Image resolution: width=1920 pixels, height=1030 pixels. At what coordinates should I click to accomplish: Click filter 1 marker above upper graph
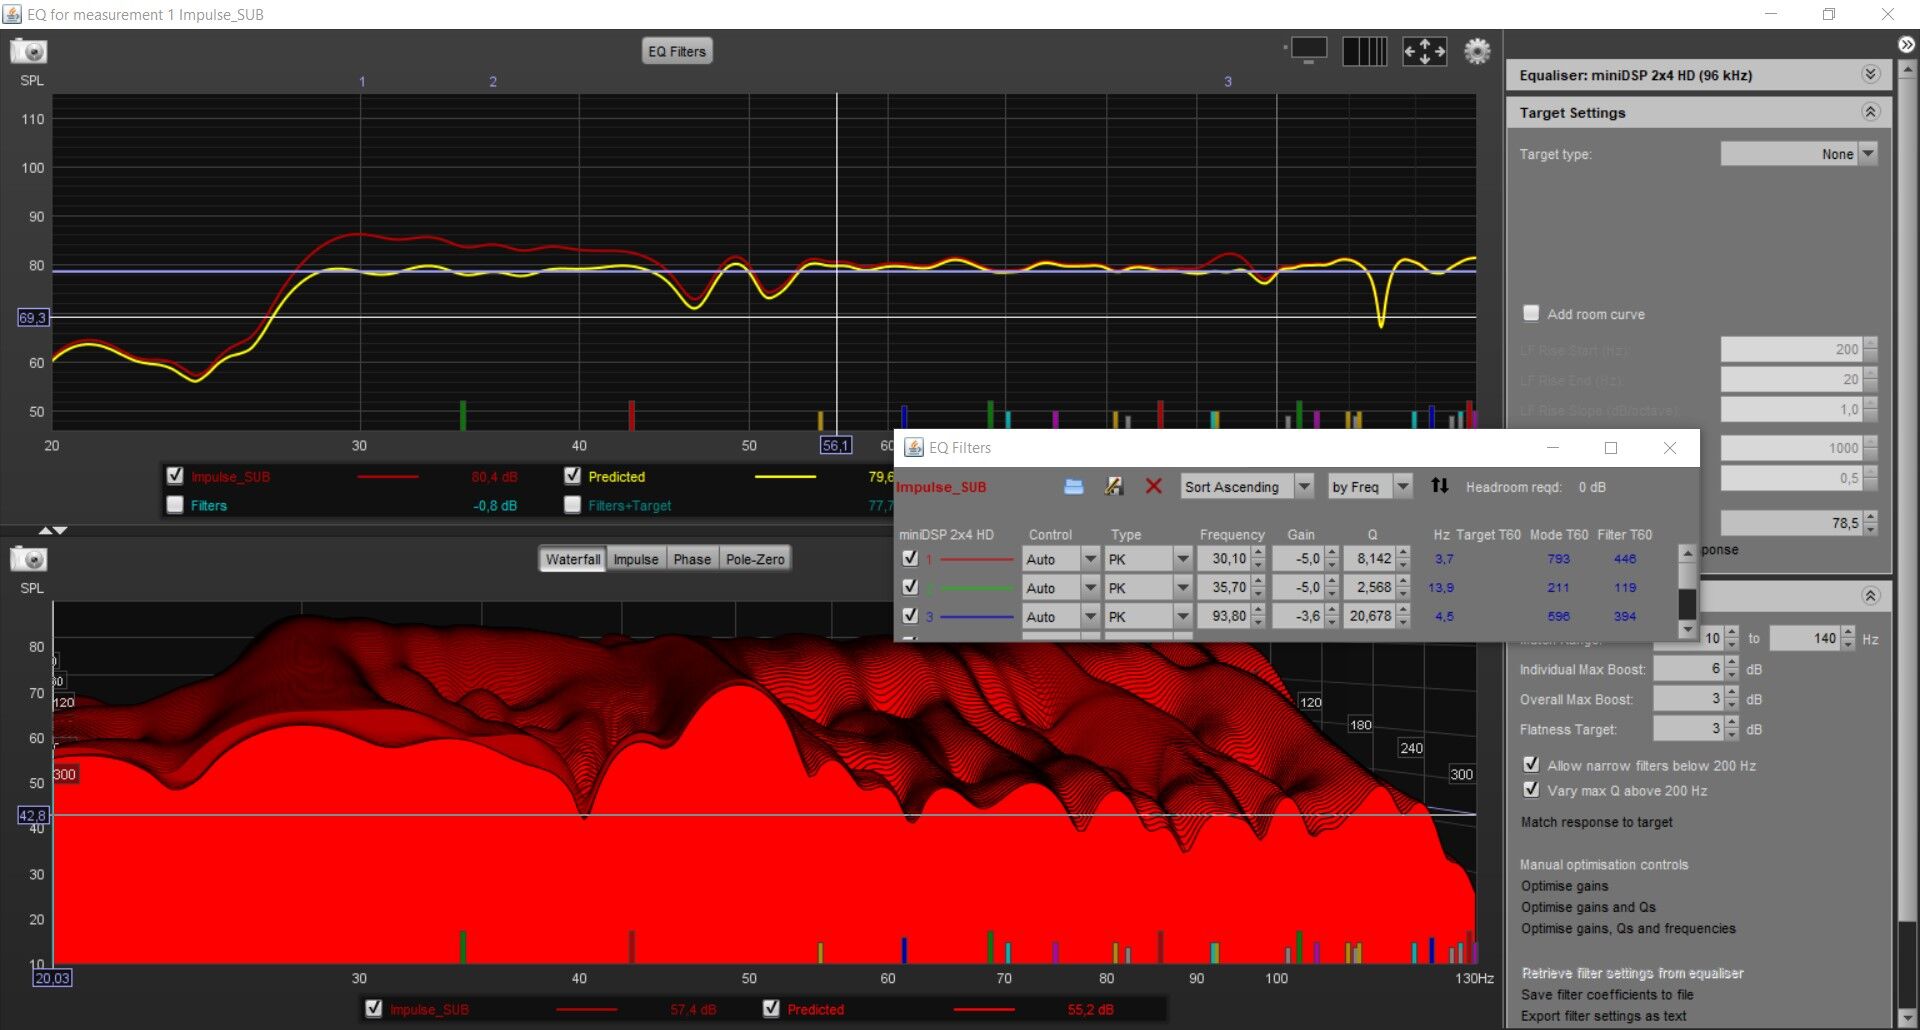point(362,82)
